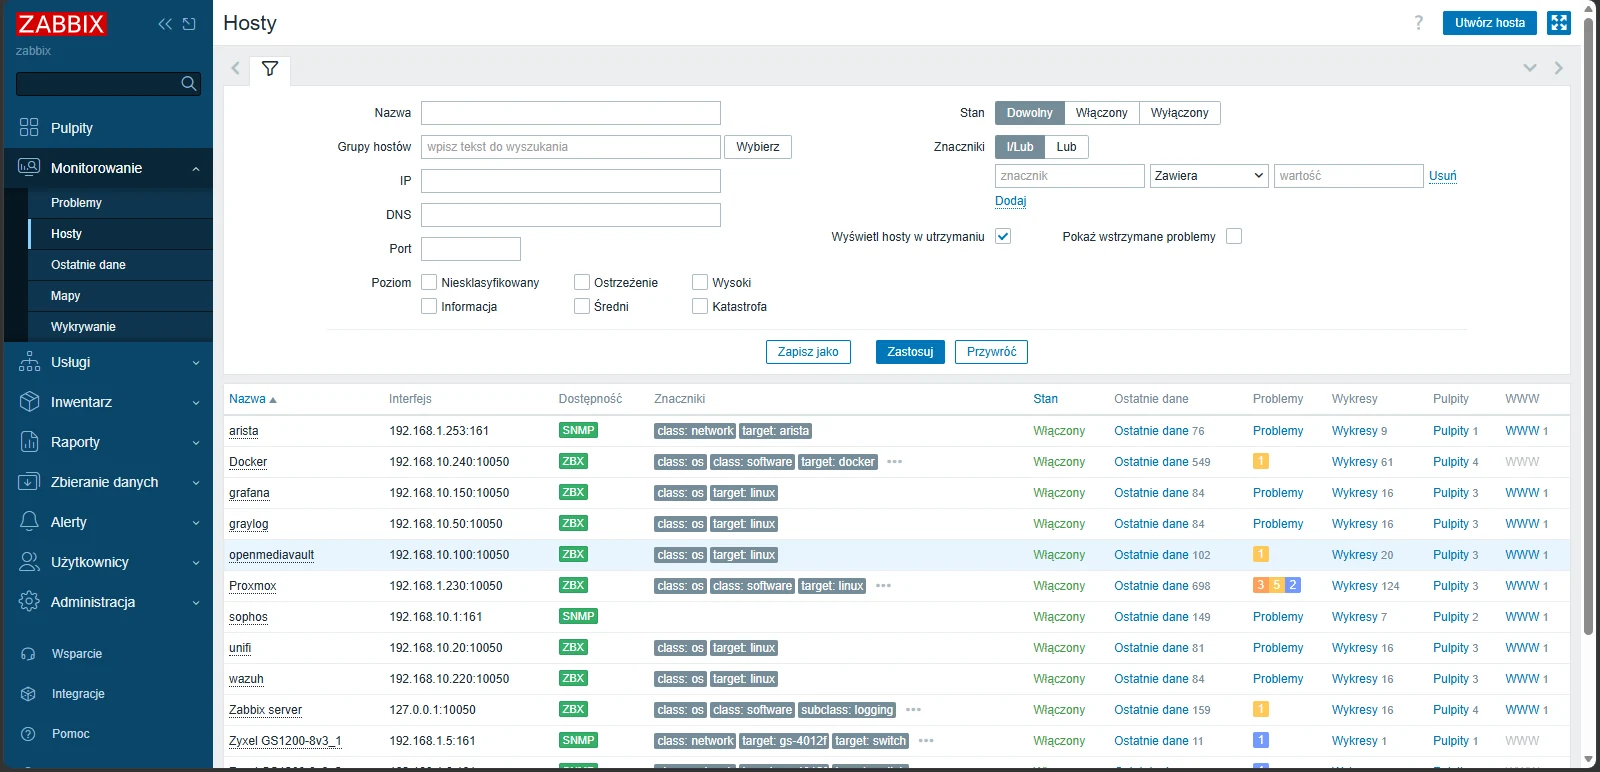Click the Administracja gear icon
1600x772 pixels.
coord(29,602)
